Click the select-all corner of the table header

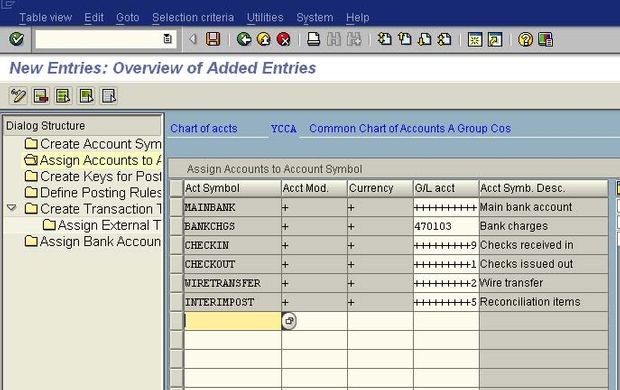[x=176, y=188]
